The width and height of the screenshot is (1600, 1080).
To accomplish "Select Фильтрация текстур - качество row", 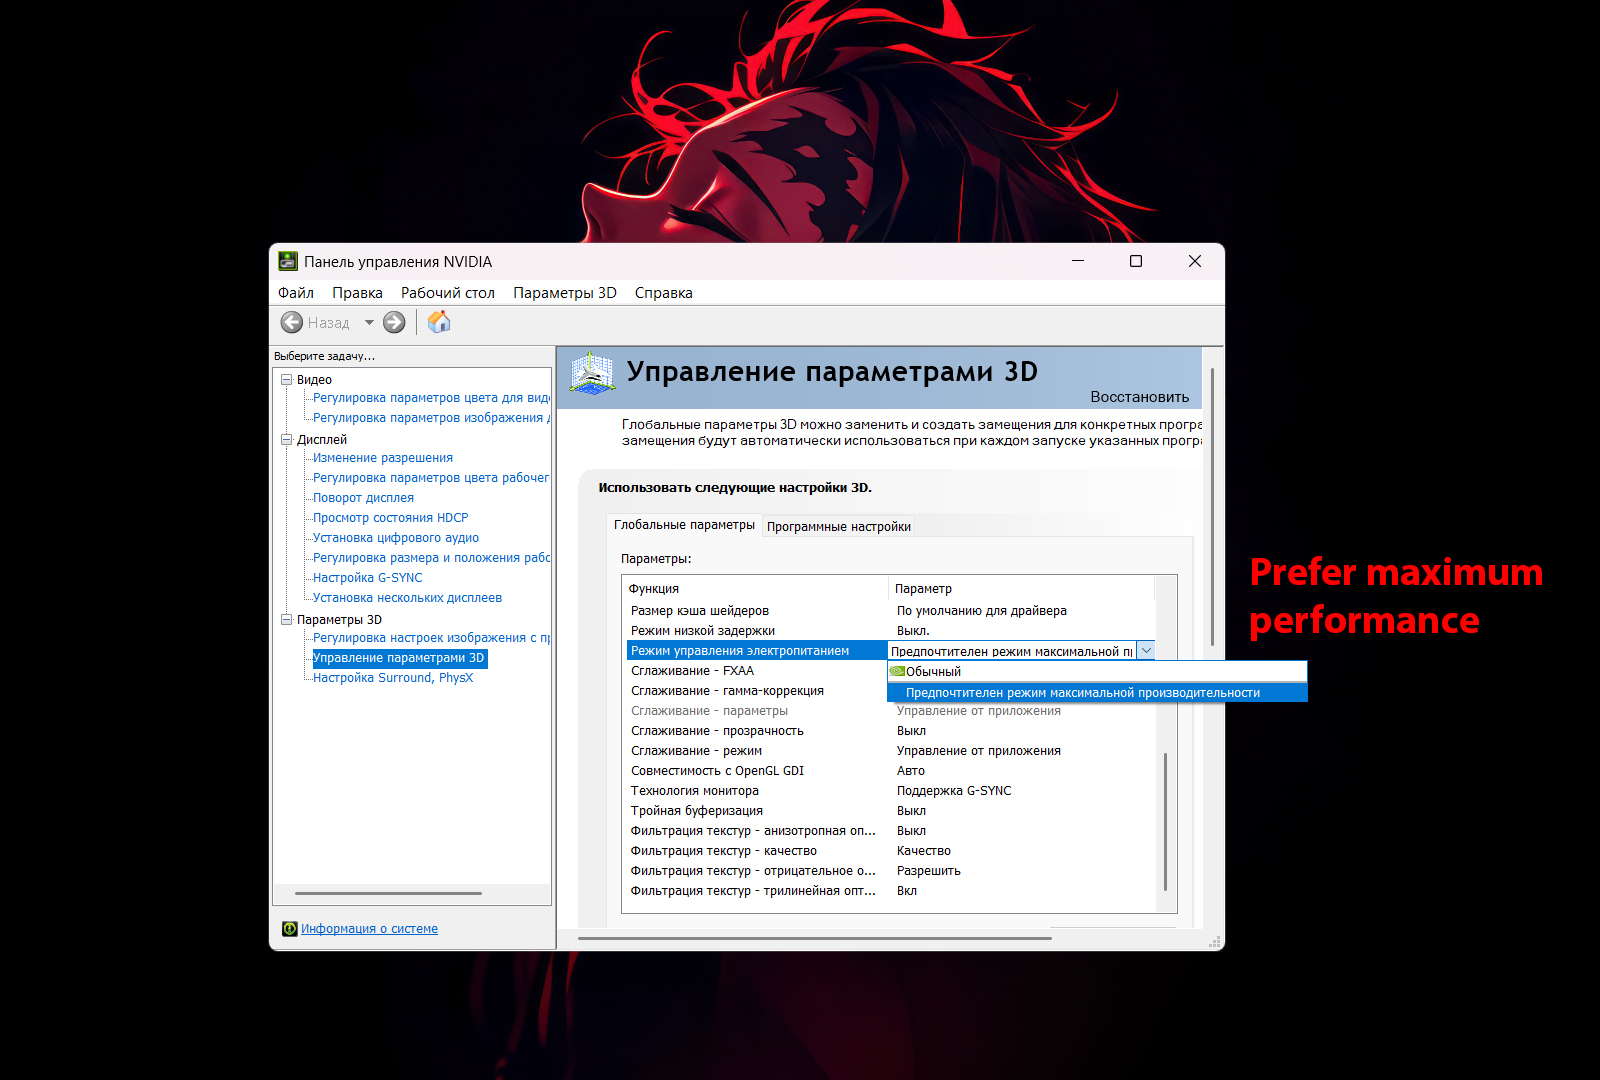I will [891, 851].
